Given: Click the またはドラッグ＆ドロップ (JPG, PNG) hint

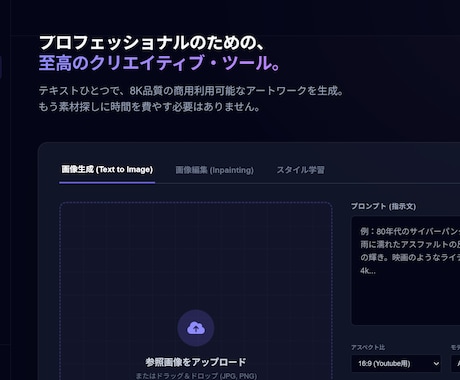Looking at the screenshot, I should click(196, 376).
